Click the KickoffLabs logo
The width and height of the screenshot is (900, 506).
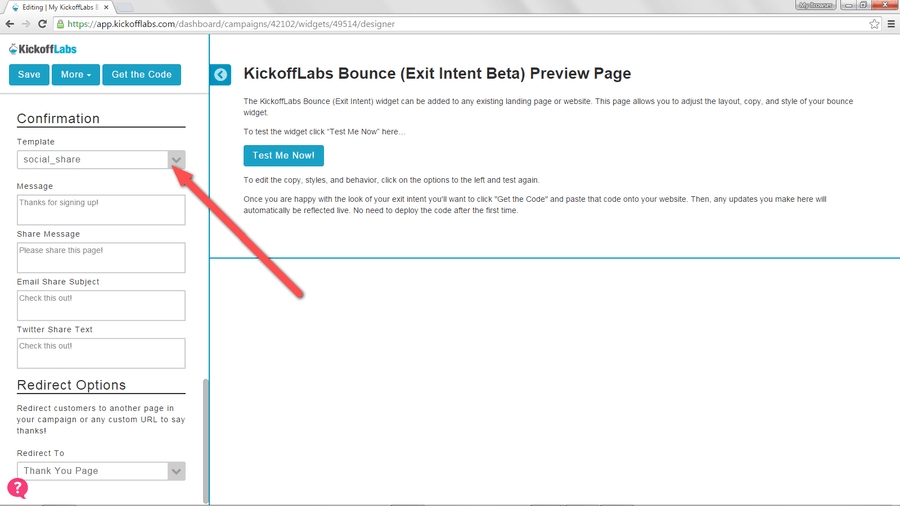pos(42,49)
